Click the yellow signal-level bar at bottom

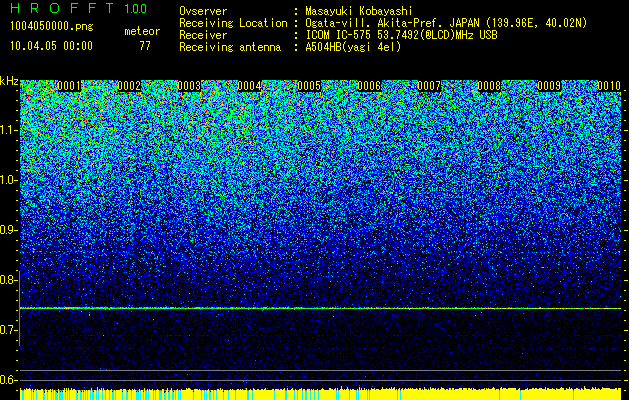point(320,394)
